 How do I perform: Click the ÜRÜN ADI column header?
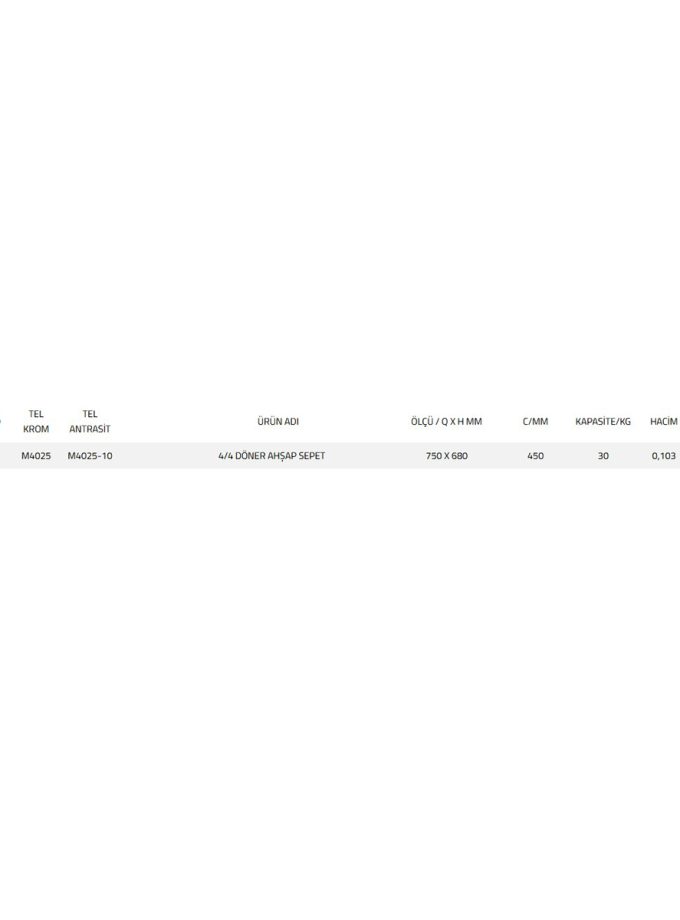(278, 421)
